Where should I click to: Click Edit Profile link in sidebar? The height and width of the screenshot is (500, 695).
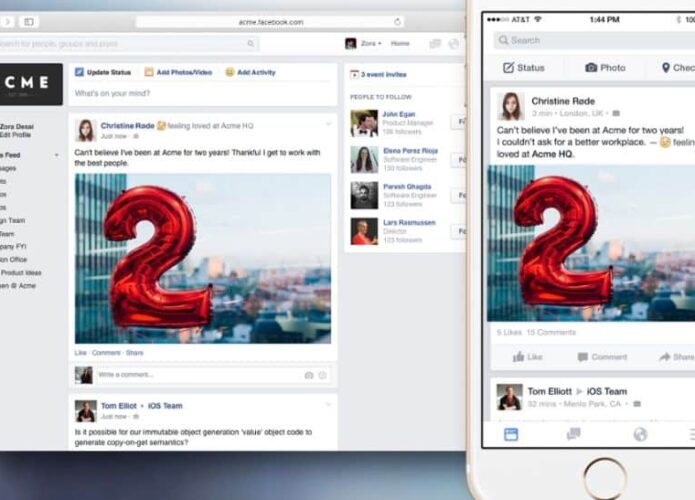16,135
